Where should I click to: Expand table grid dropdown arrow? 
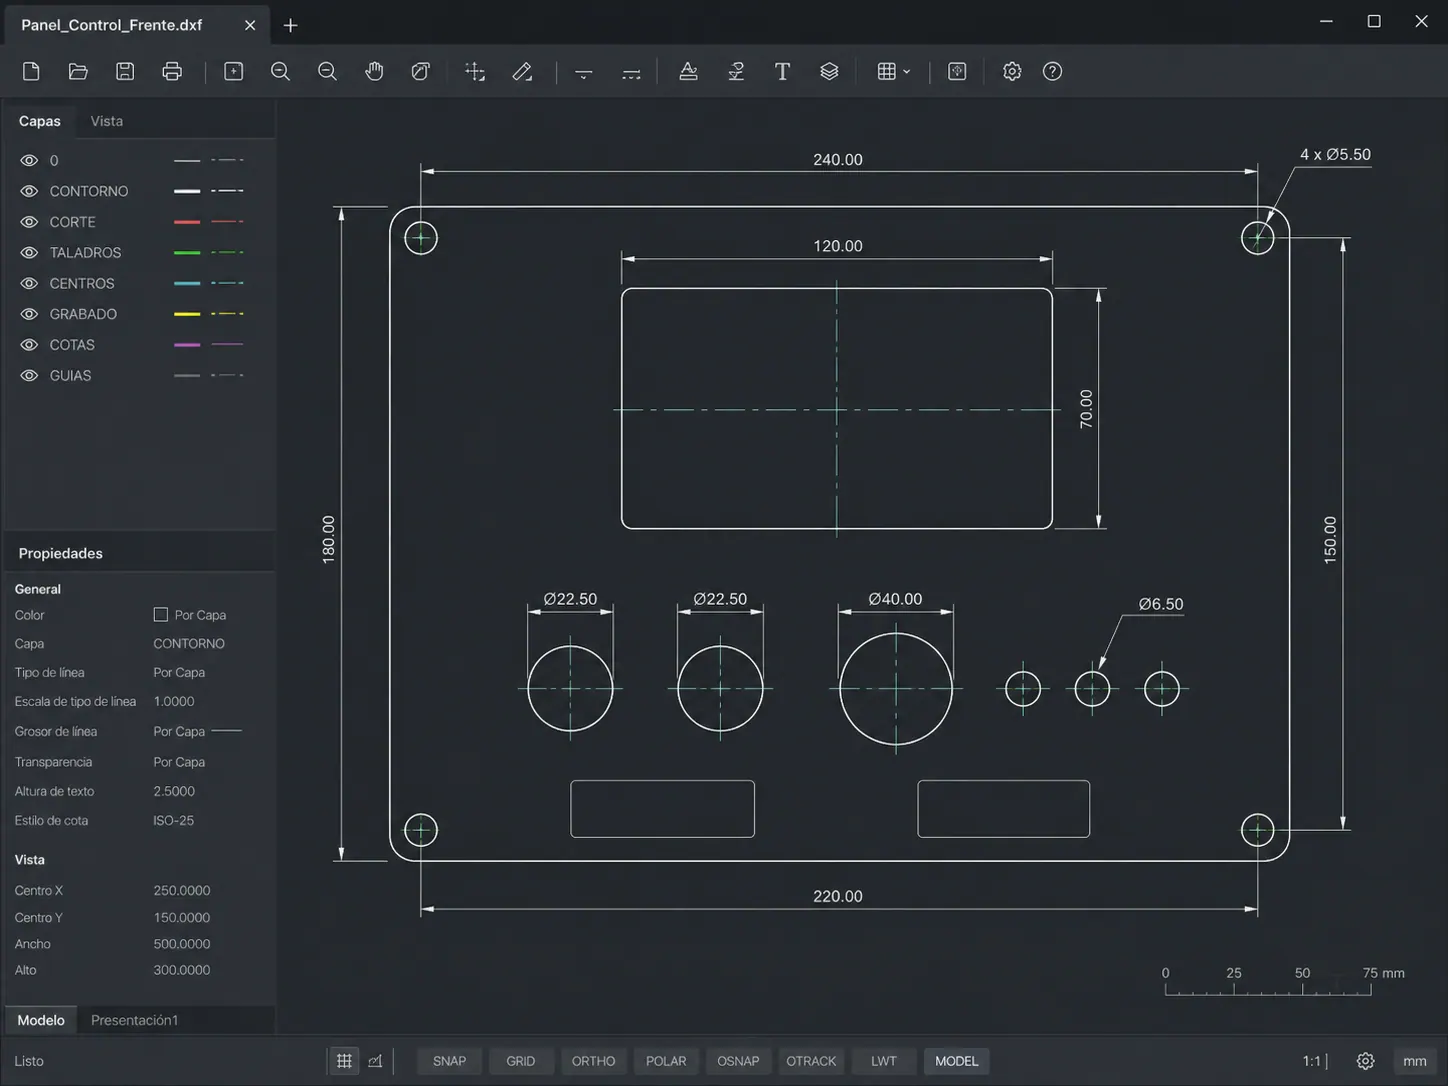[906, 71]
